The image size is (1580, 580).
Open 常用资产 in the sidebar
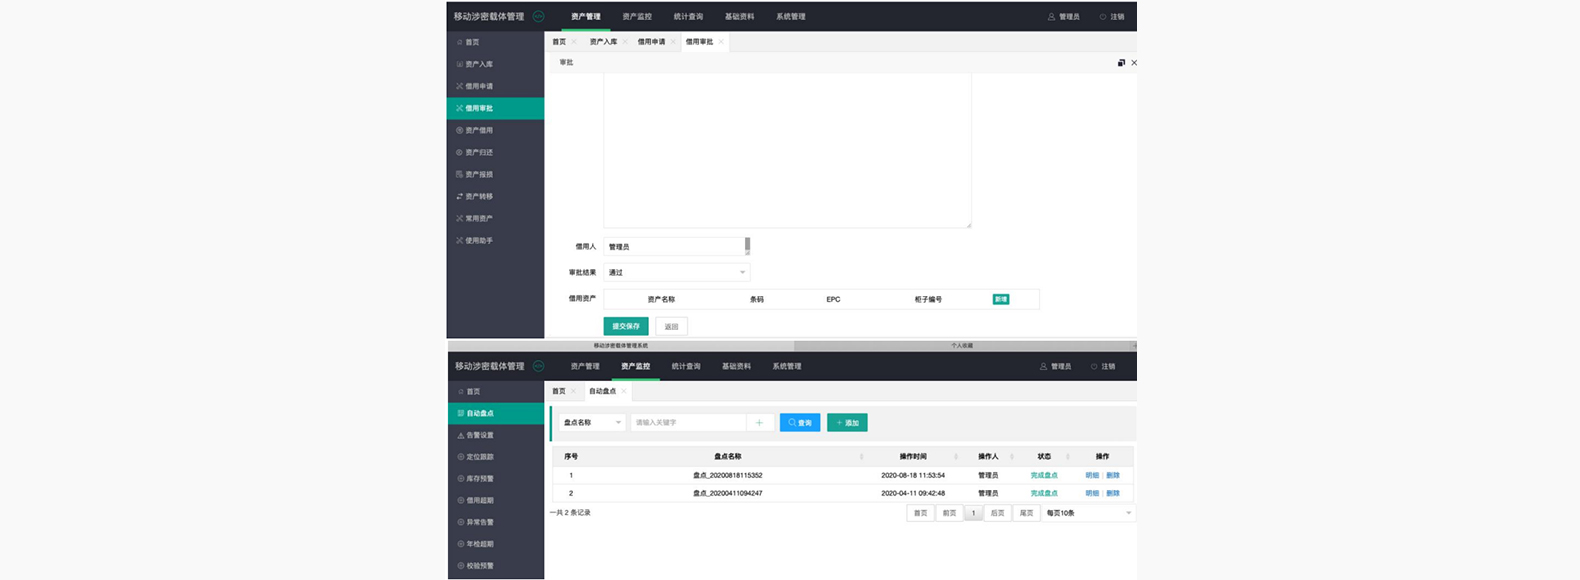[478, 218]
